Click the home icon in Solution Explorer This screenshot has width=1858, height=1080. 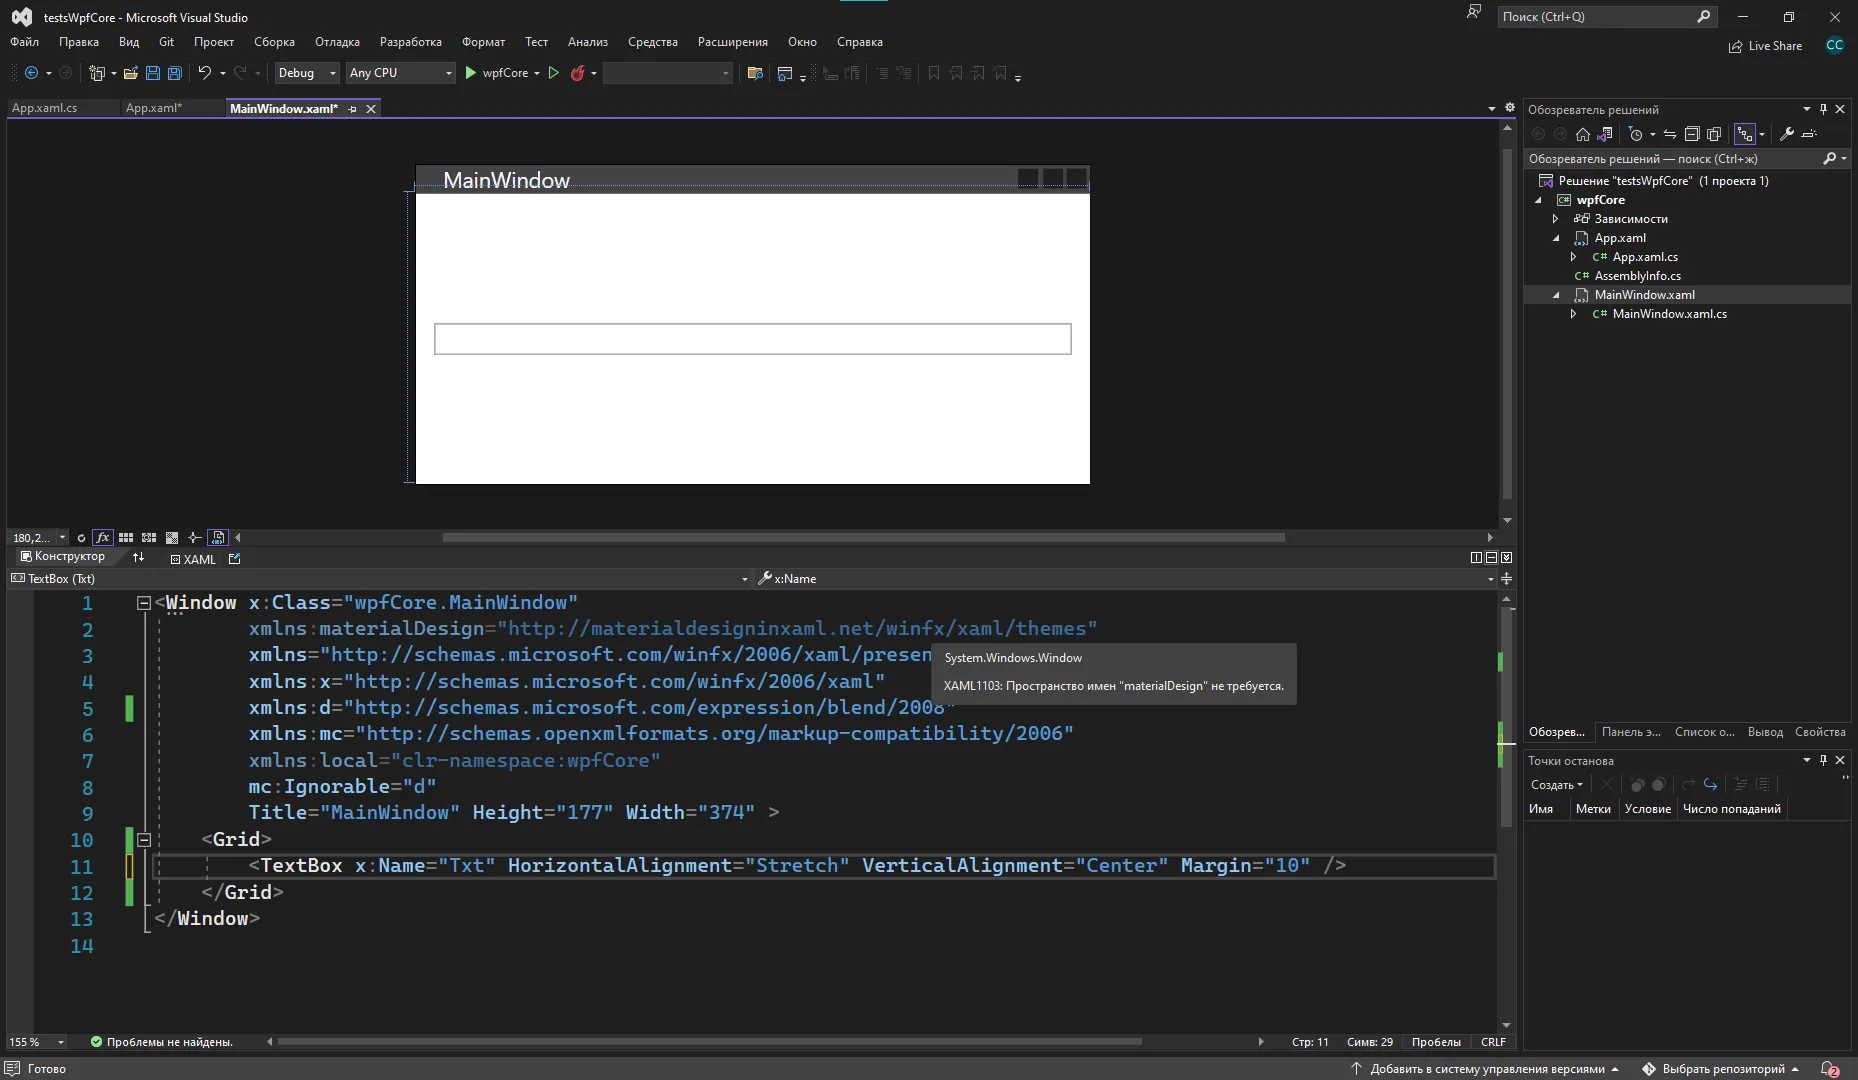click(1582, 134)
